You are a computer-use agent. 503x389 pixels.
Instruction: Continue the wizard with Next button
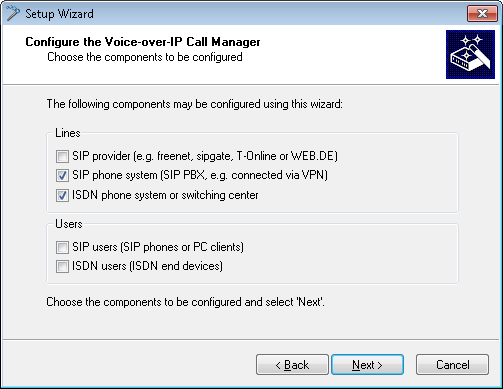(367, 365)
